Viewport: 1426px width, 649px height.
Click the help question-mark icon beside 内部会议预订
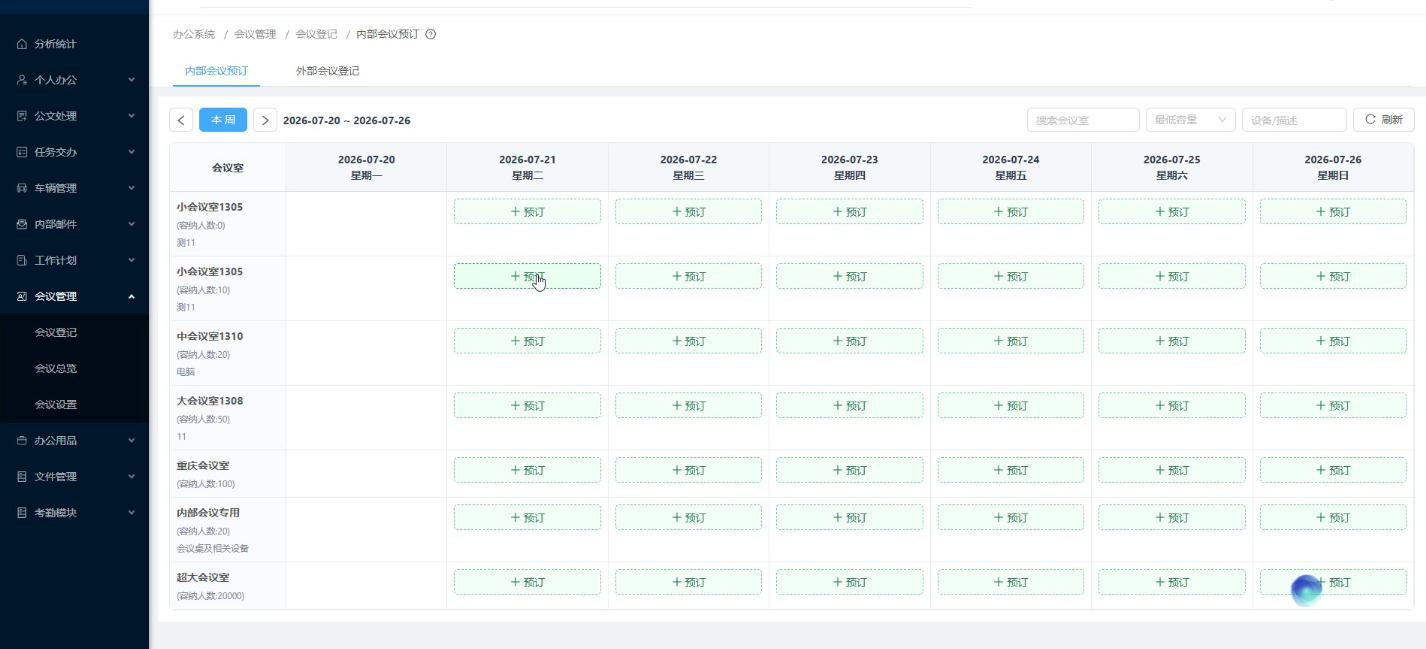click(431, 34)
